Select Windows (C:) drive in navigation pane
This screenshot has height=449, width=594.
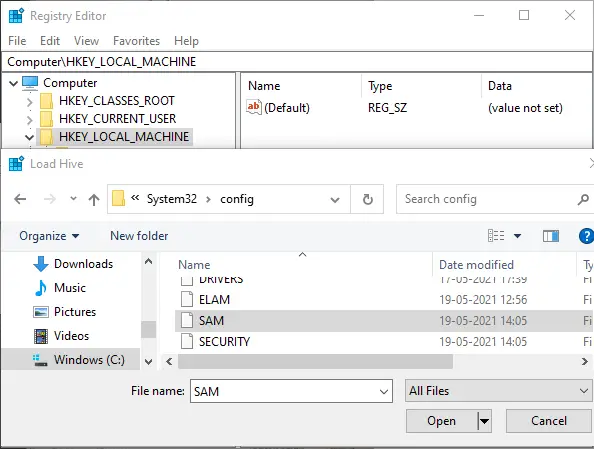point(71,359)
